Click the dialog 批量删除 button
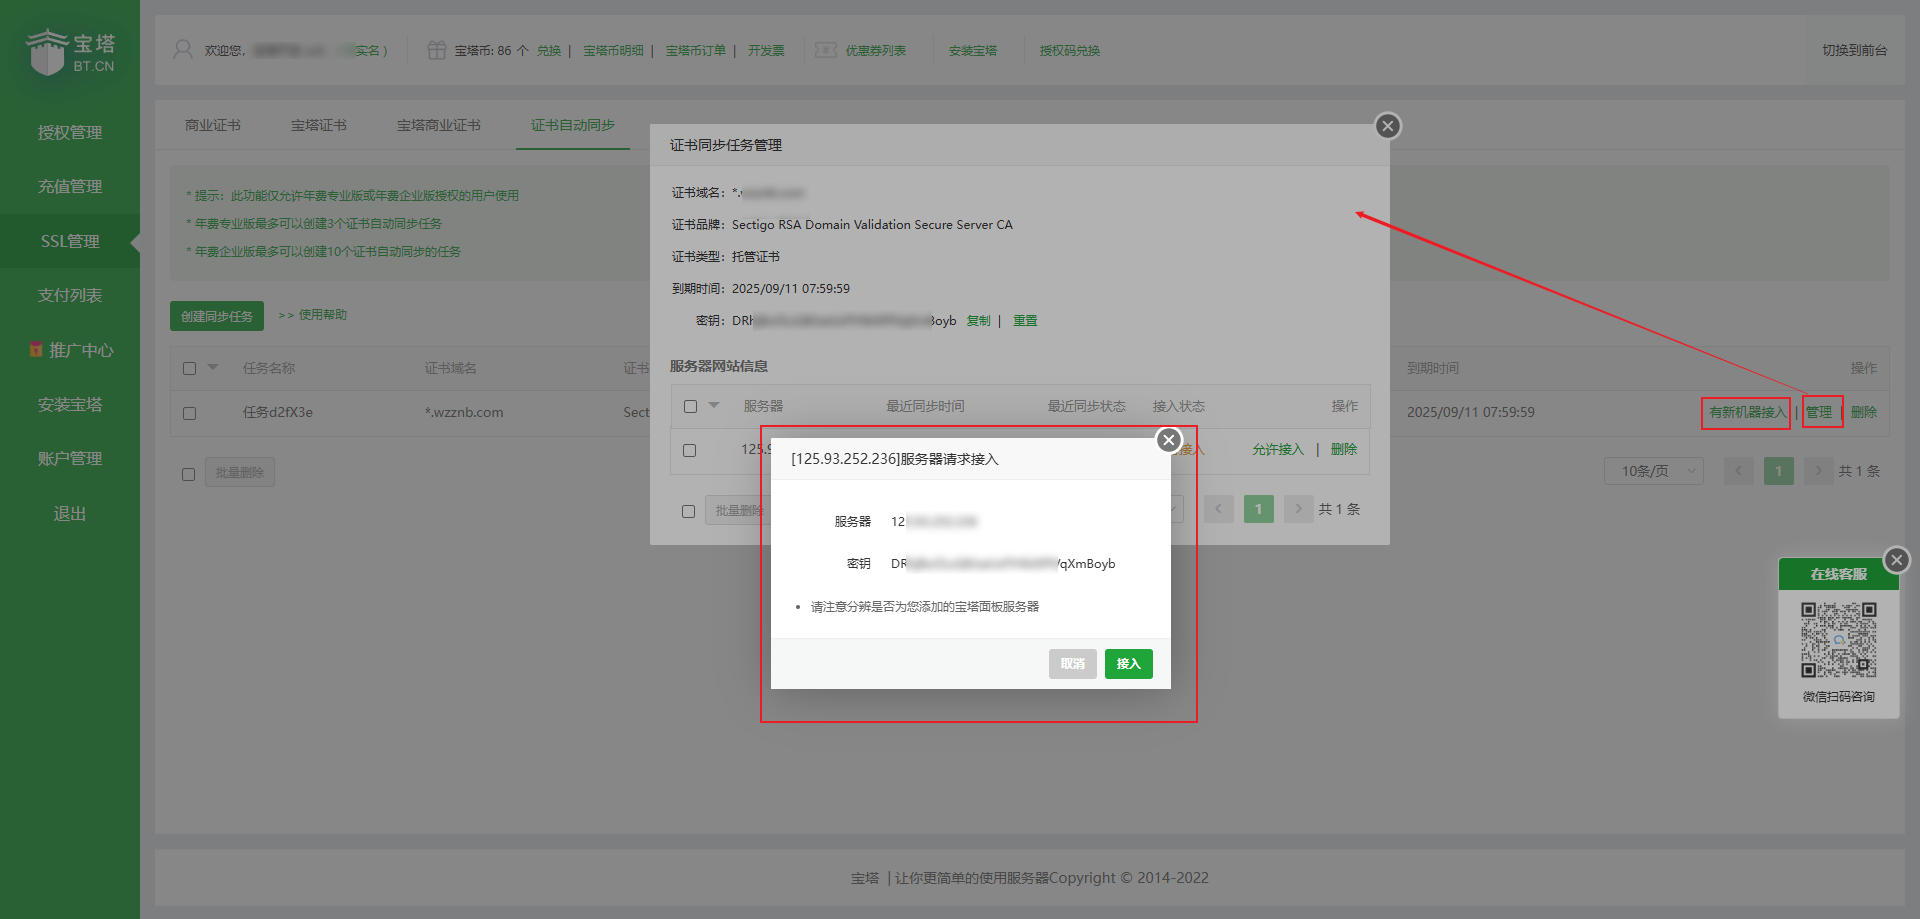 (x=737, y=510)
